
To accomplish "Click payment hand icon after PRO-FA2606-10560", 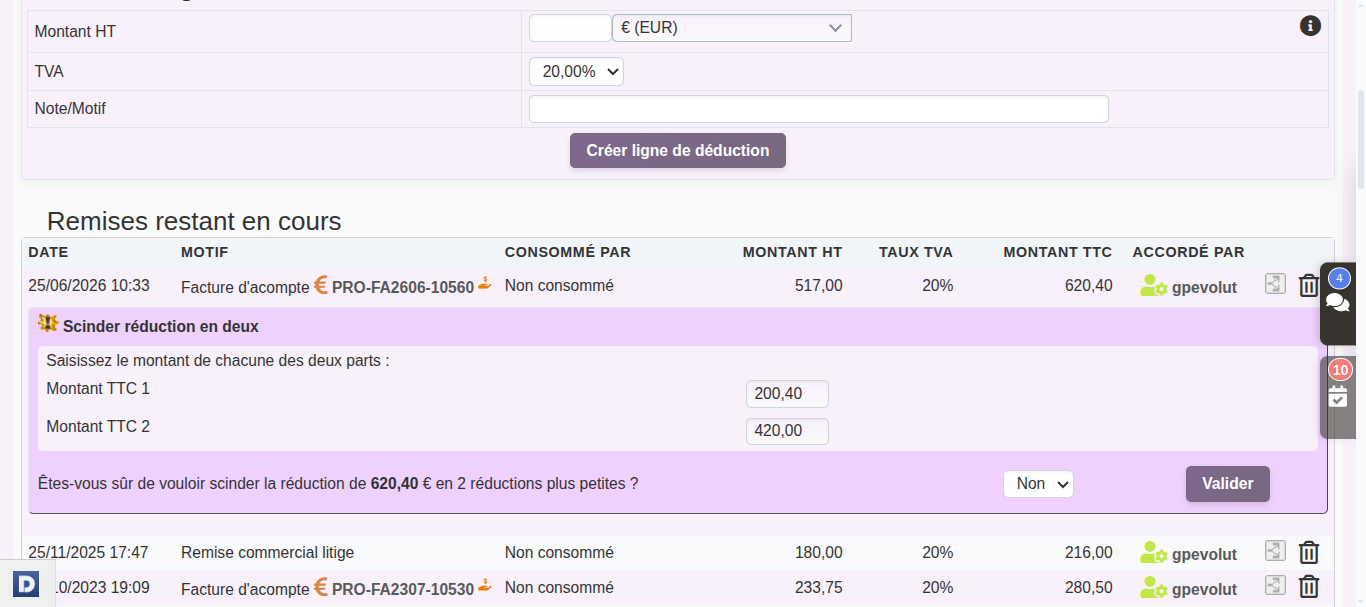I will click(x=485, y=282).
